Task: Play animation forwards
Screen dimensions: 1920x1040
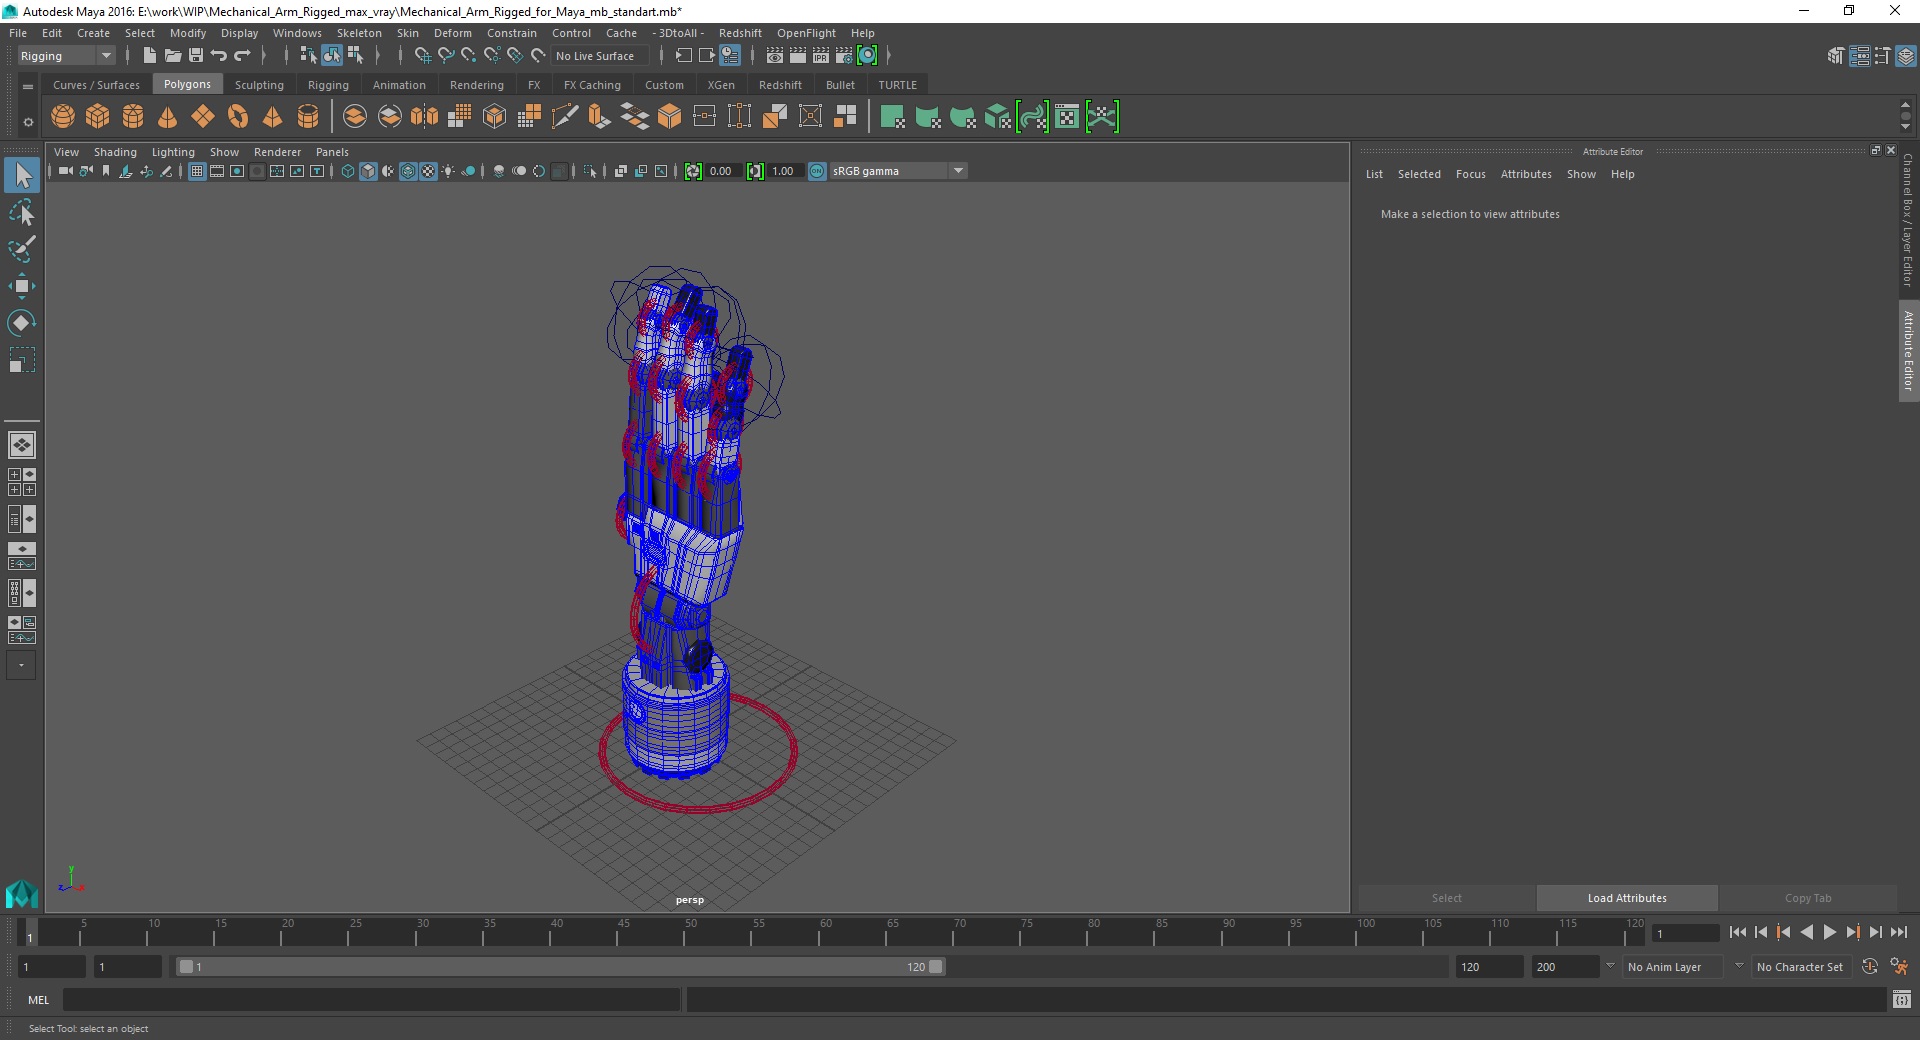Action: coord(1829,932)
